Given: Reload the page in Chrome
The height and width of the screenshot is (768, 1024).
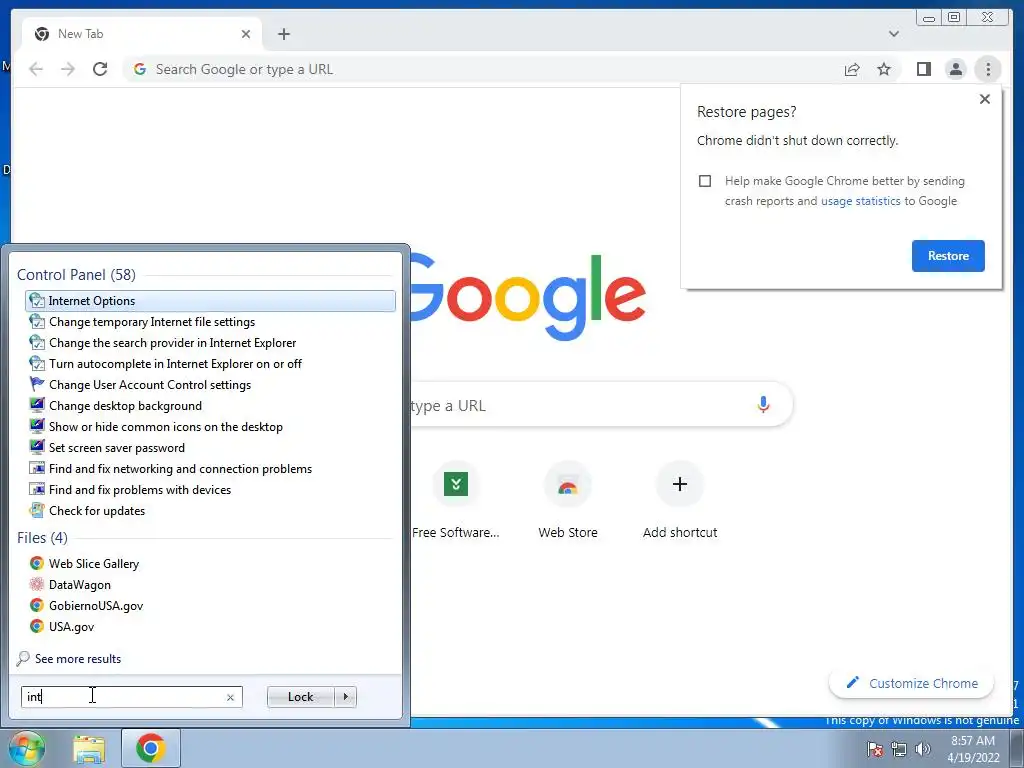Looking at the screenshot, I should pos(100,69).
